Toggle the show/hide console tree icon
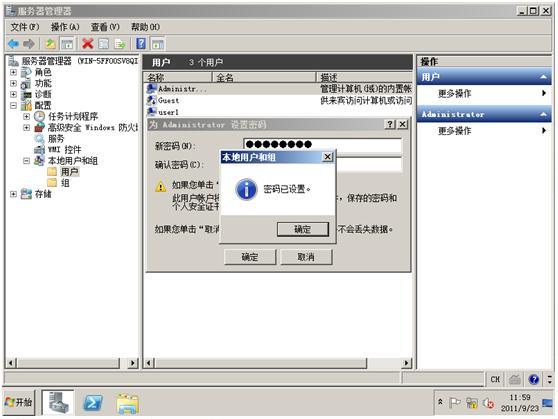 [67, 44]
